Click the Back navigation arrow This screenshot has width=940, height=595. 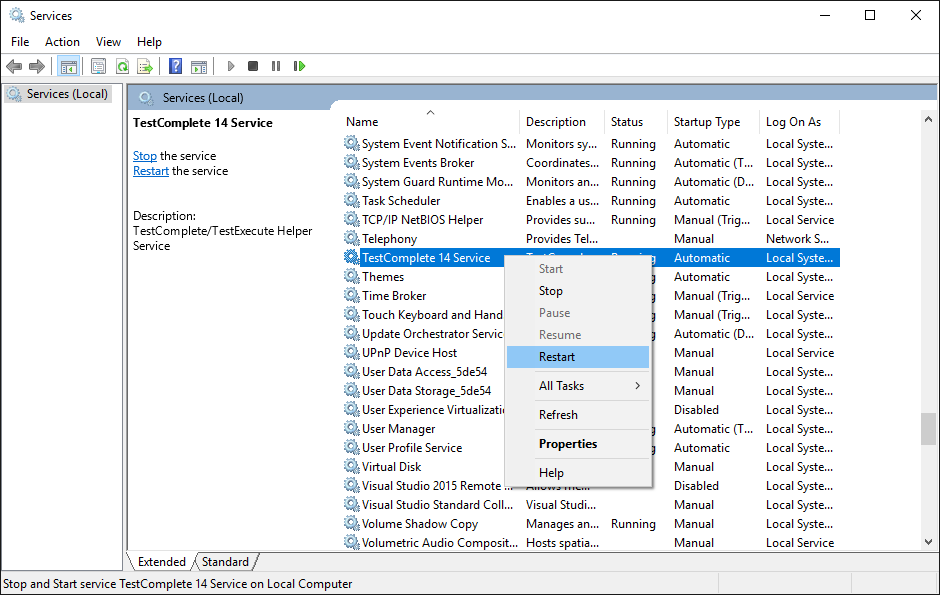coord(13,66)
